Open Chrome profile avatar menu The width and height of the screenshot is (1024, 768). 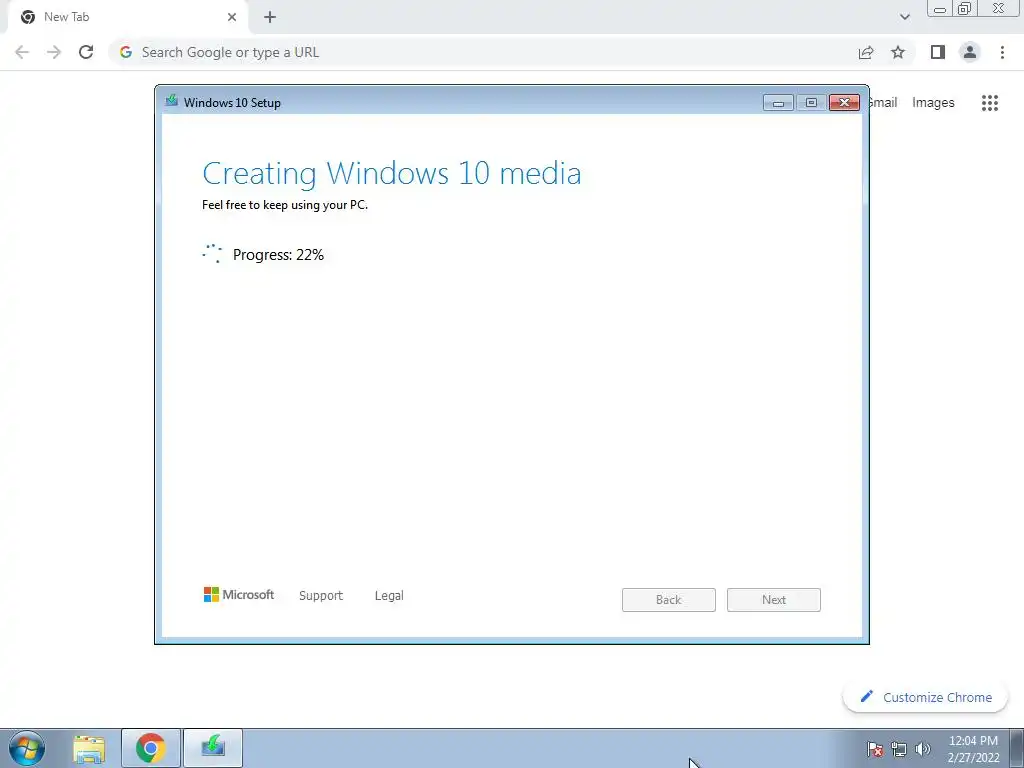[x=970, y=52]
